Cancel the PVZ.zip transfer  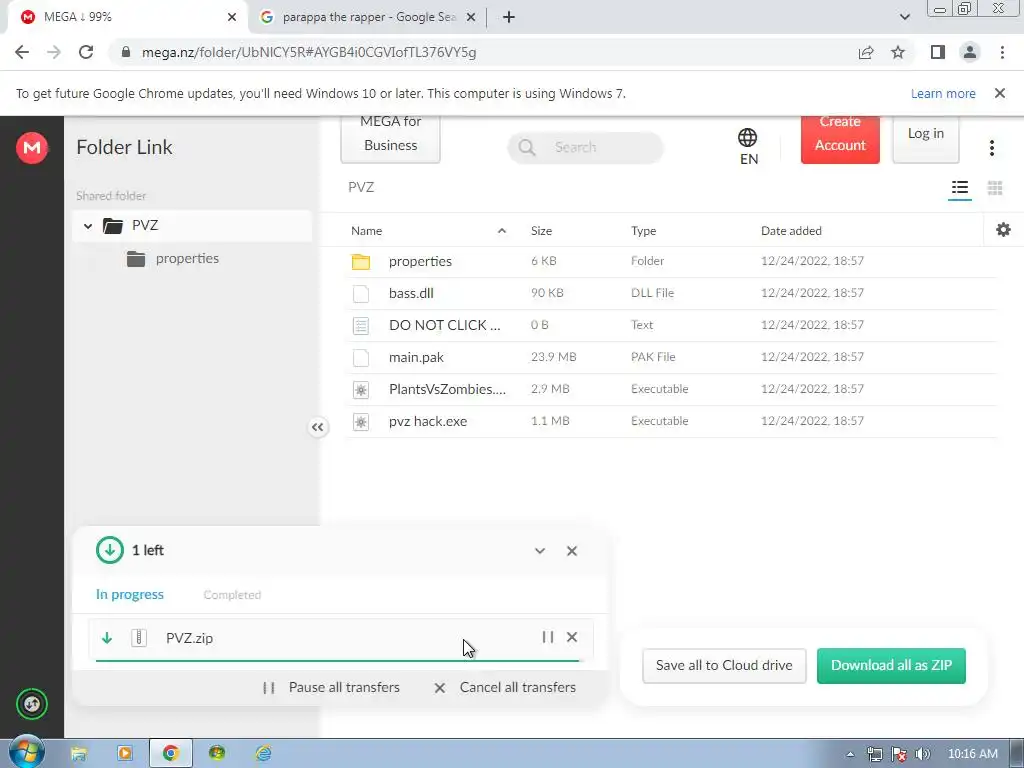pyautogui.click(x=571, y=637)
